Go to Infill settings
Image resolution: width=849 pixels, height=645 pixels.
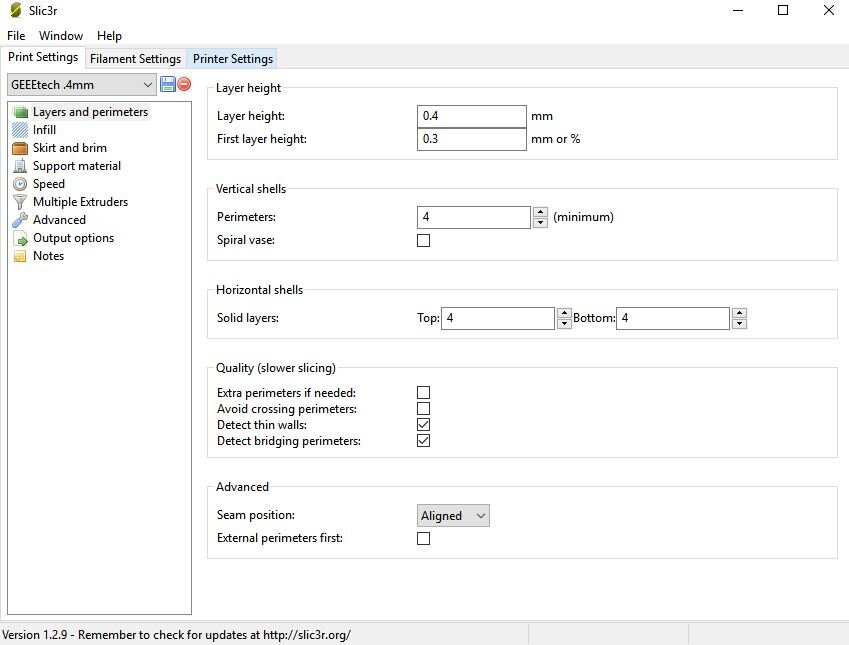(x=44, y=130)
